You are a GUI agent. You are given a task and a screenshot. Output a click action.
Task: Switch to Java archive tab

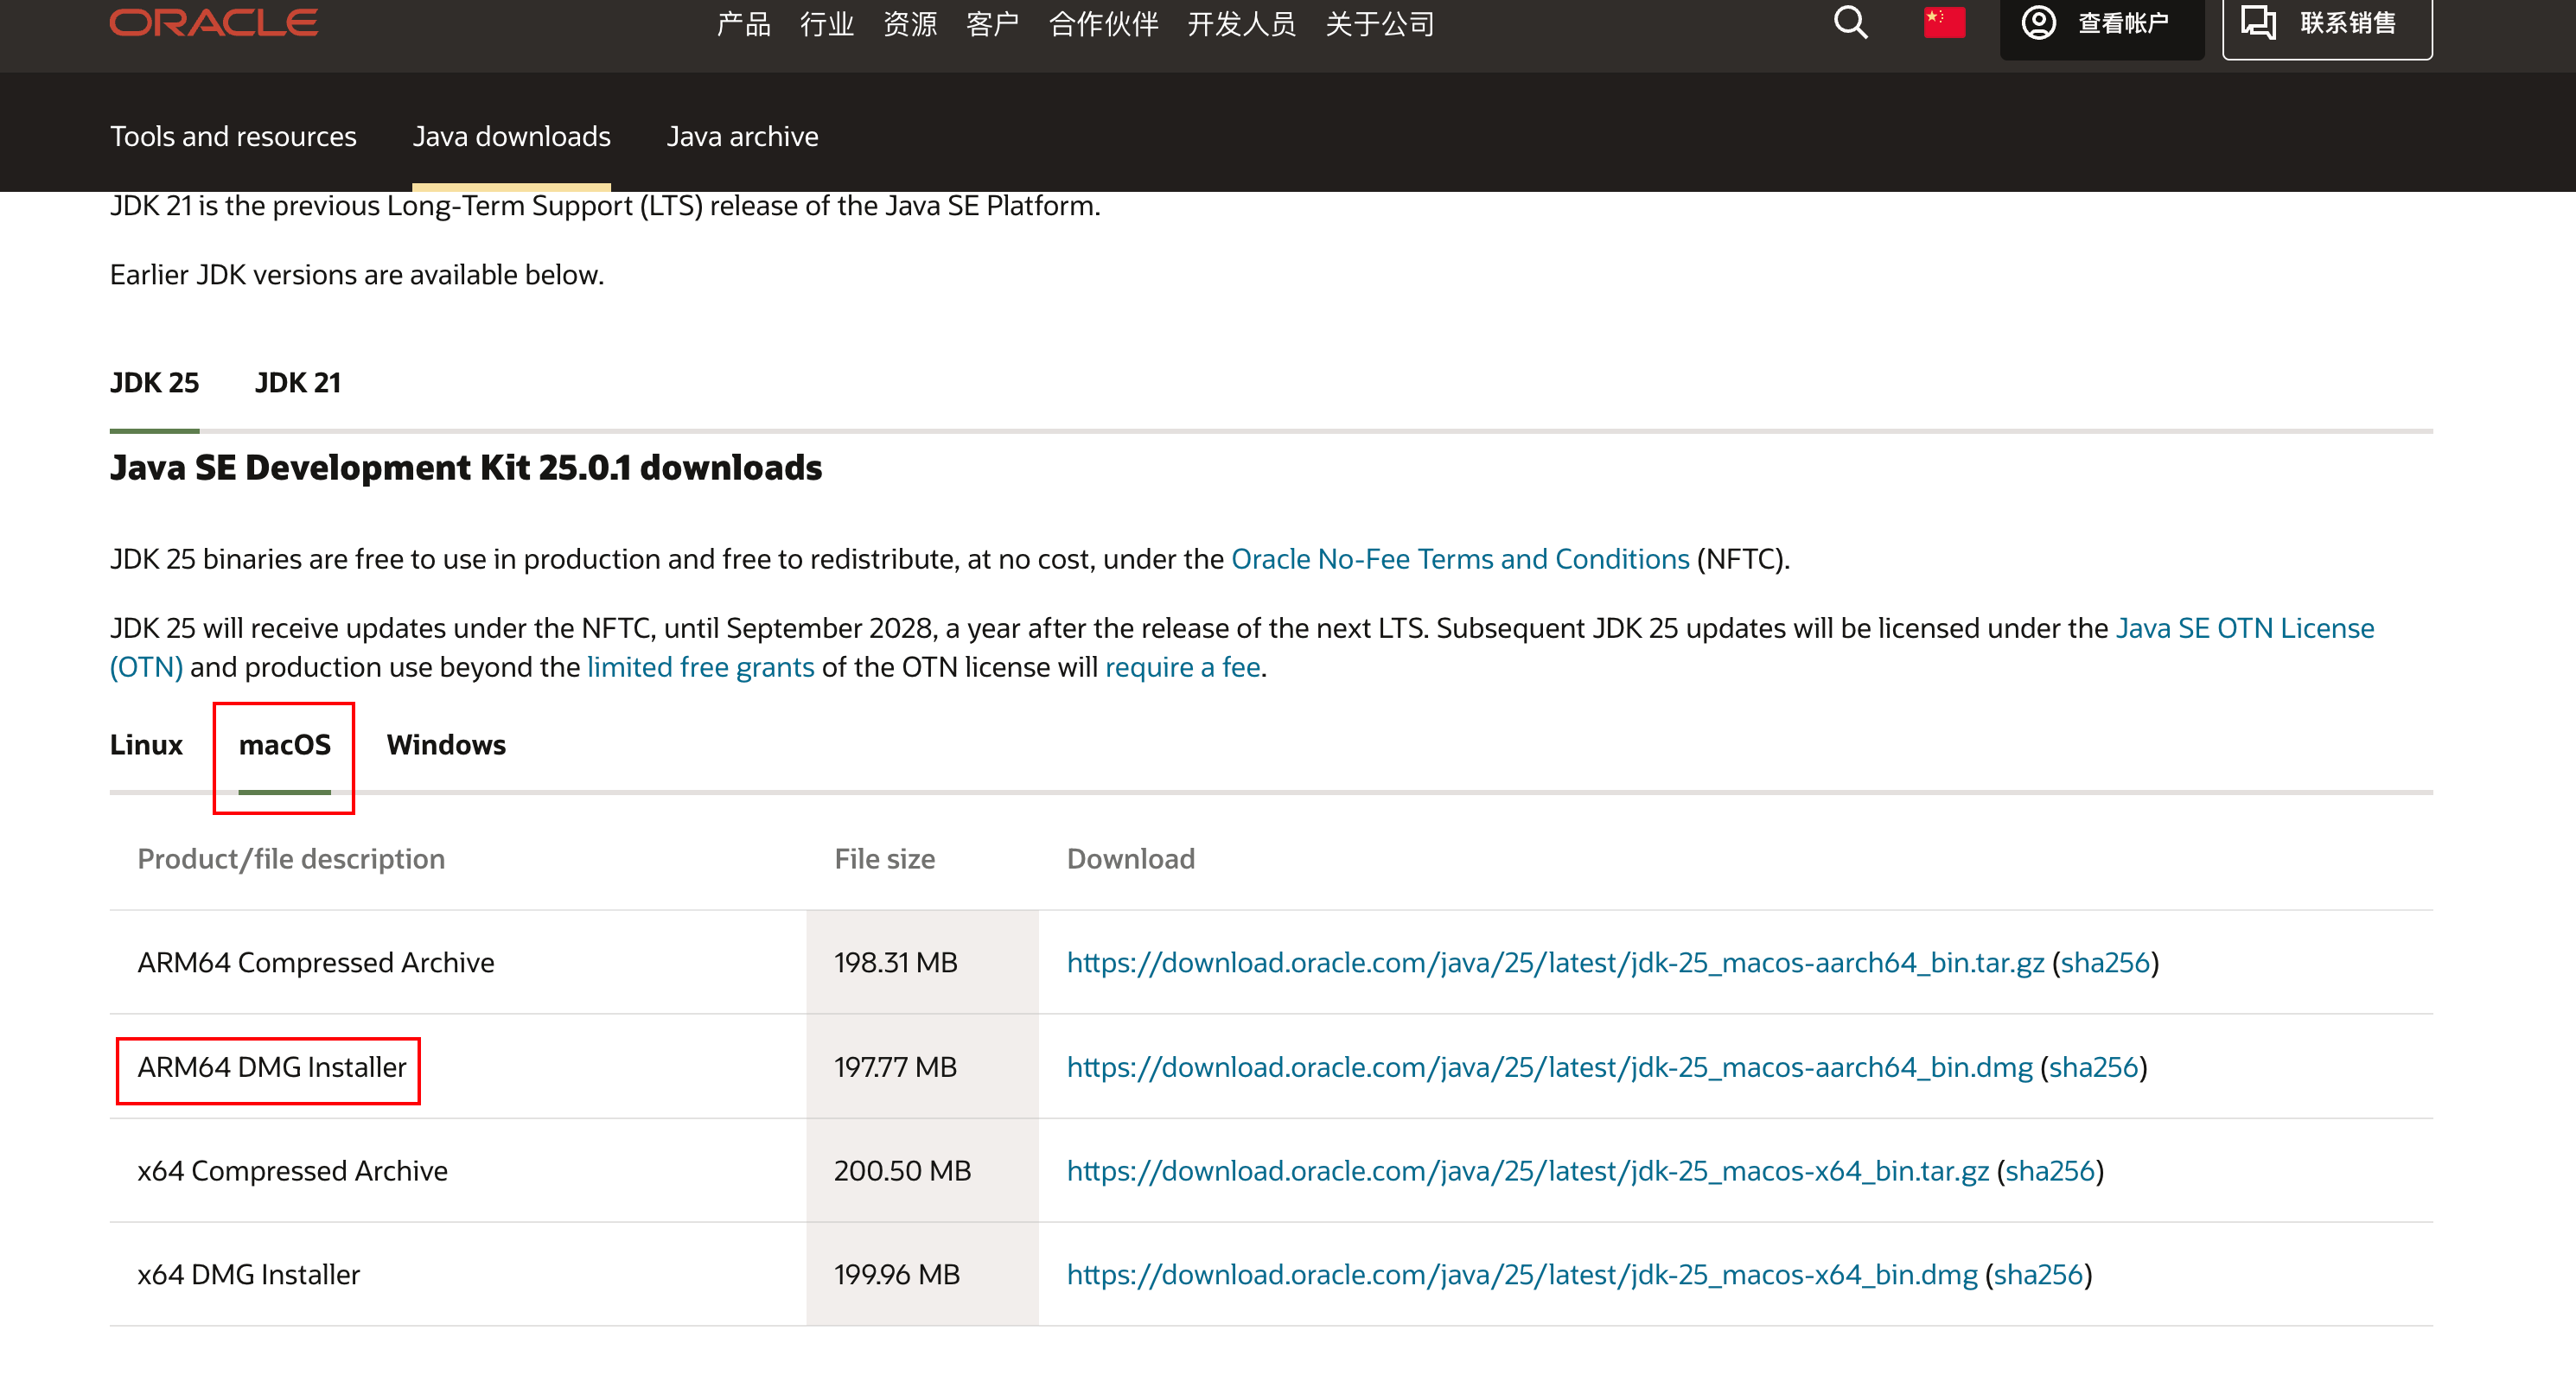(x=742, y=136)
